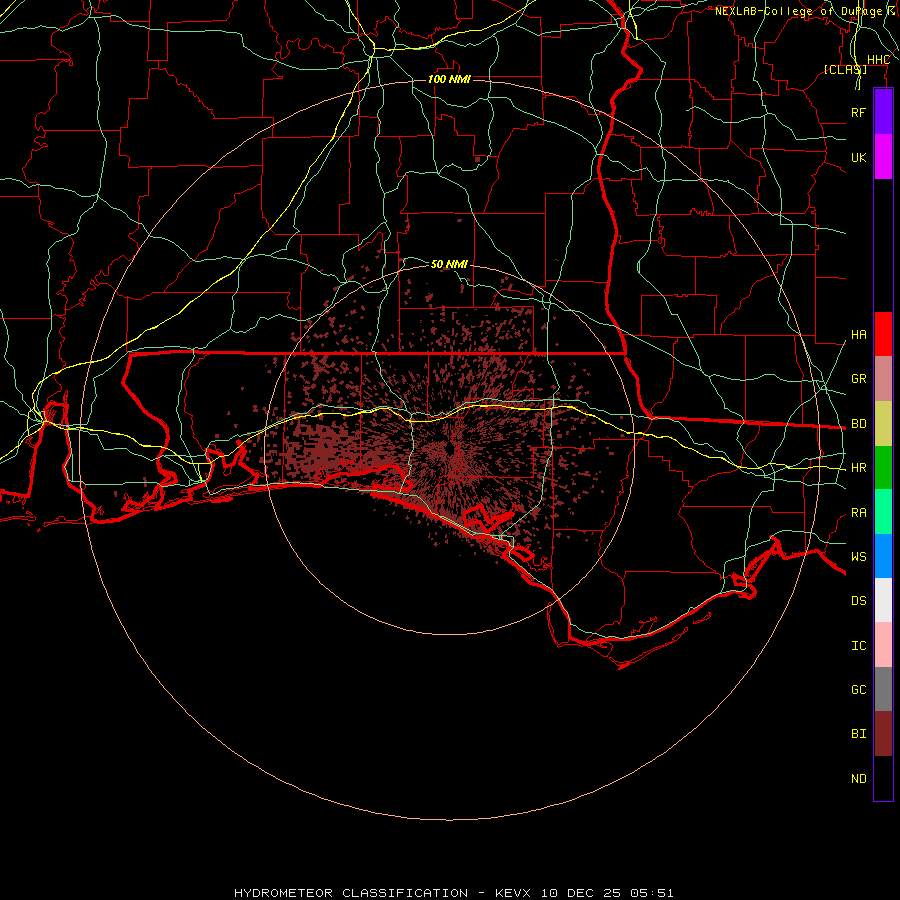Click the GC gray legend swatch
The image size is (900, 900).
pos(883,689)
